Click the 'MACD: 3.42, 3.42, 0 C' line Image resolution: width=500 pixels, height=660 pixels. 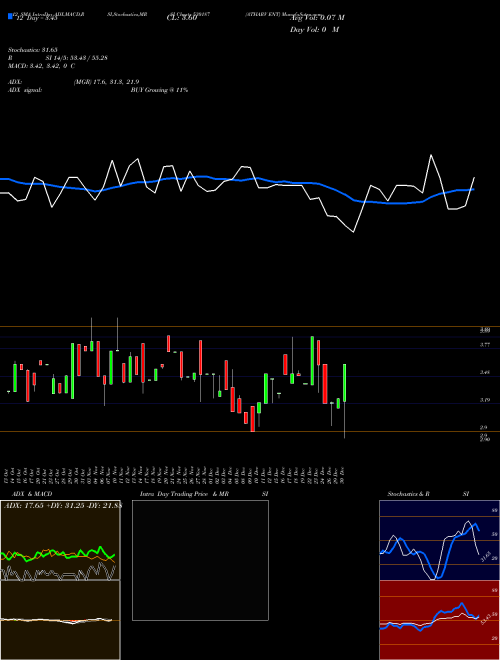[x=41, y=66]
